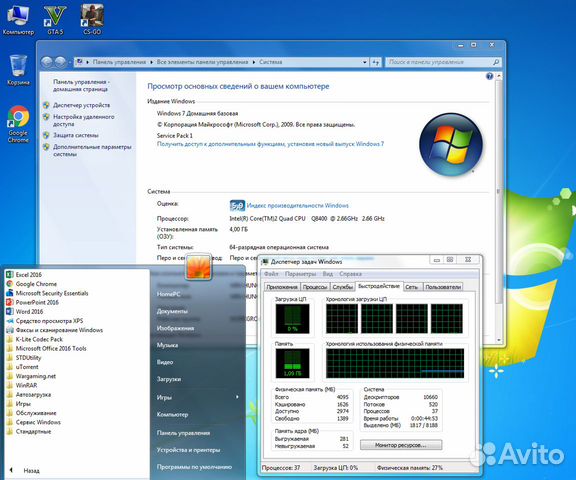Switch to the Пользователи tab

pyautogui.click(x=443, y=287)
